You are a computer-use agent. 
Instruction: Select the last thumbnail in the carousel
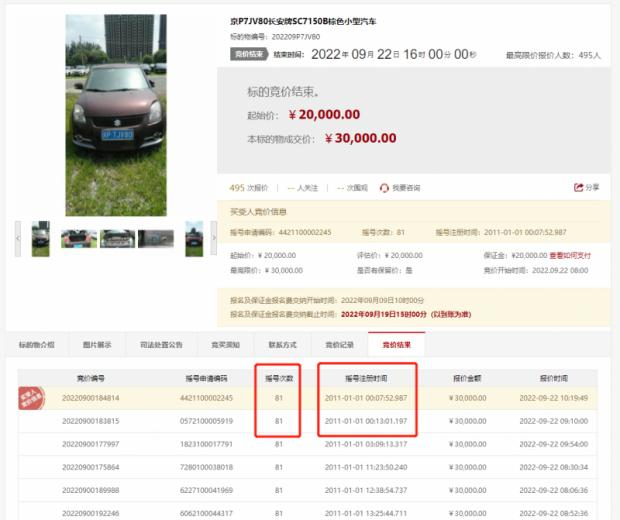194,239
